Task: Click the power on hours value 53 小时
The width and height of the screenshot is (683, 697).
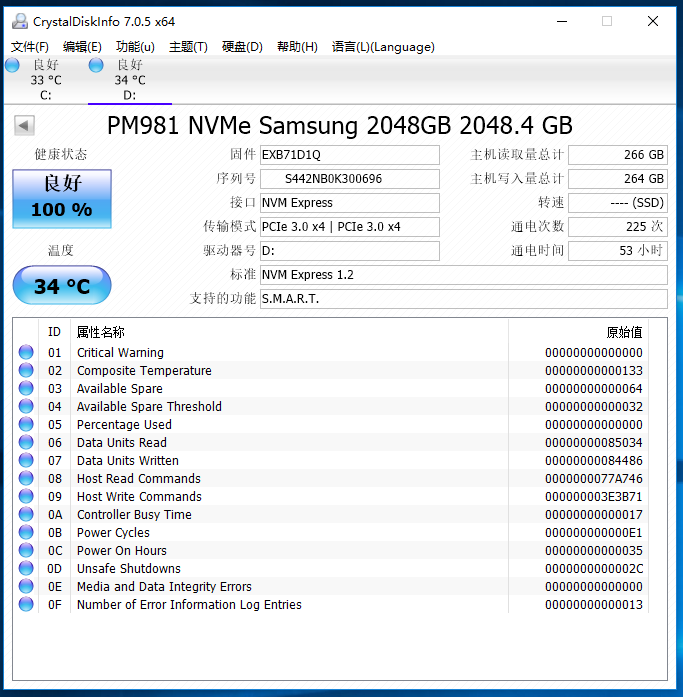Action: point(618,251)
